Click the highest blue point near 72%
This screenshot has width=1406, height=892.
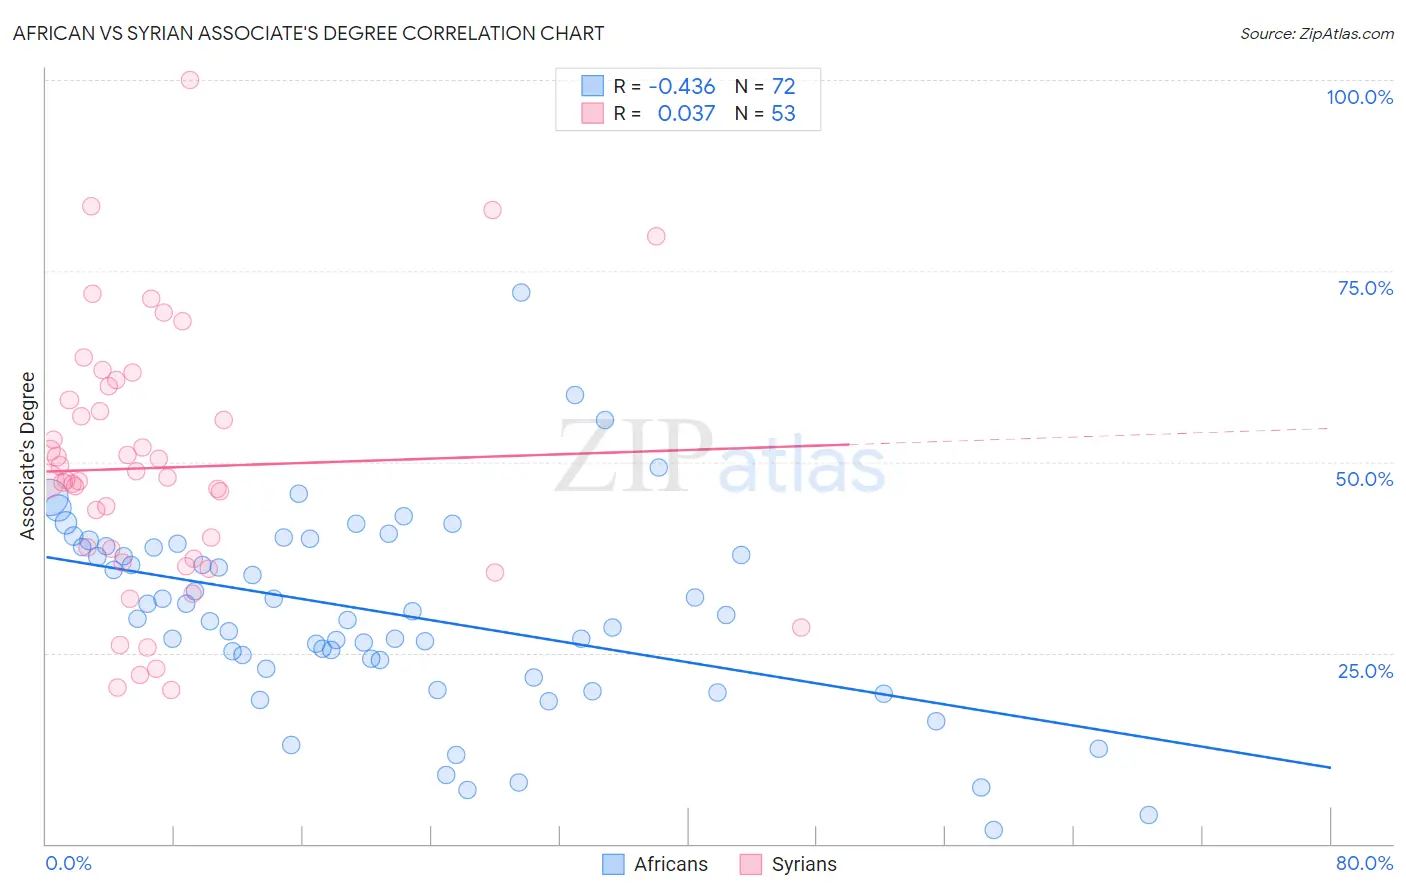[521, 293]
